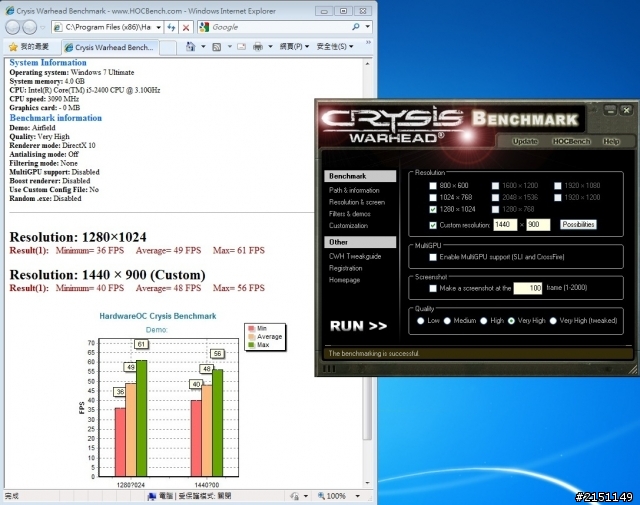
Task: Open the search provider dropdown arrow
Action: tap(368, 27)
